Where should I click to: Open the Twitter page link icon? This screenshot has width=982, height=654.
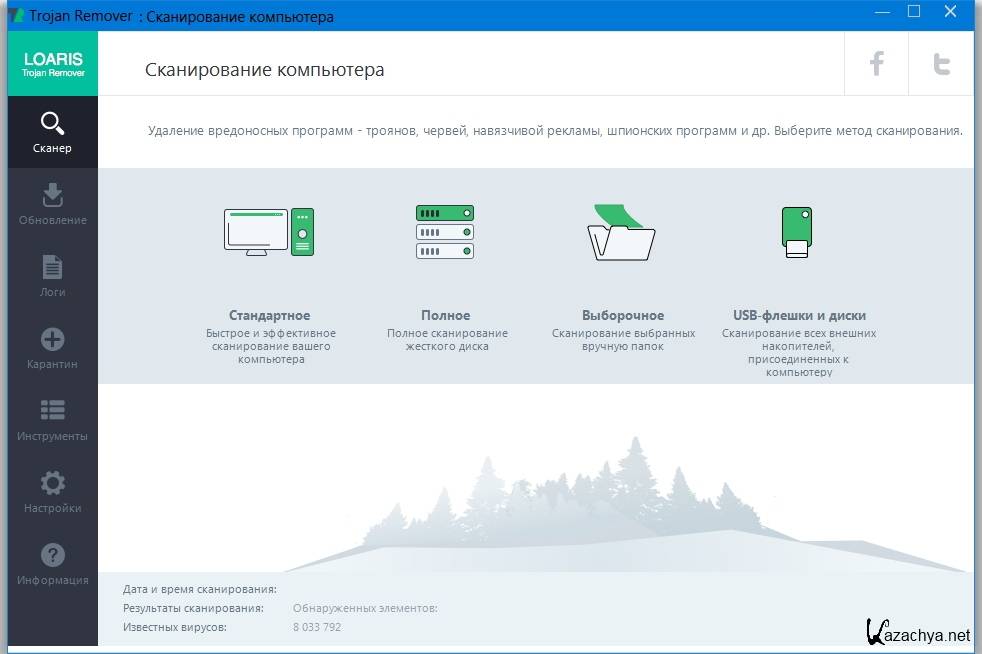[x=941, y=65]
